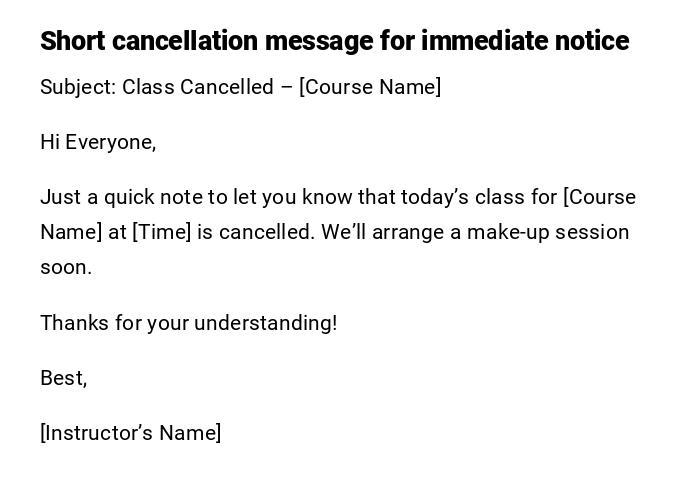Click the word "soon." ending the paragraph
Image resolution: width=700 pixels, height=495 pixels.
point(65,267)
